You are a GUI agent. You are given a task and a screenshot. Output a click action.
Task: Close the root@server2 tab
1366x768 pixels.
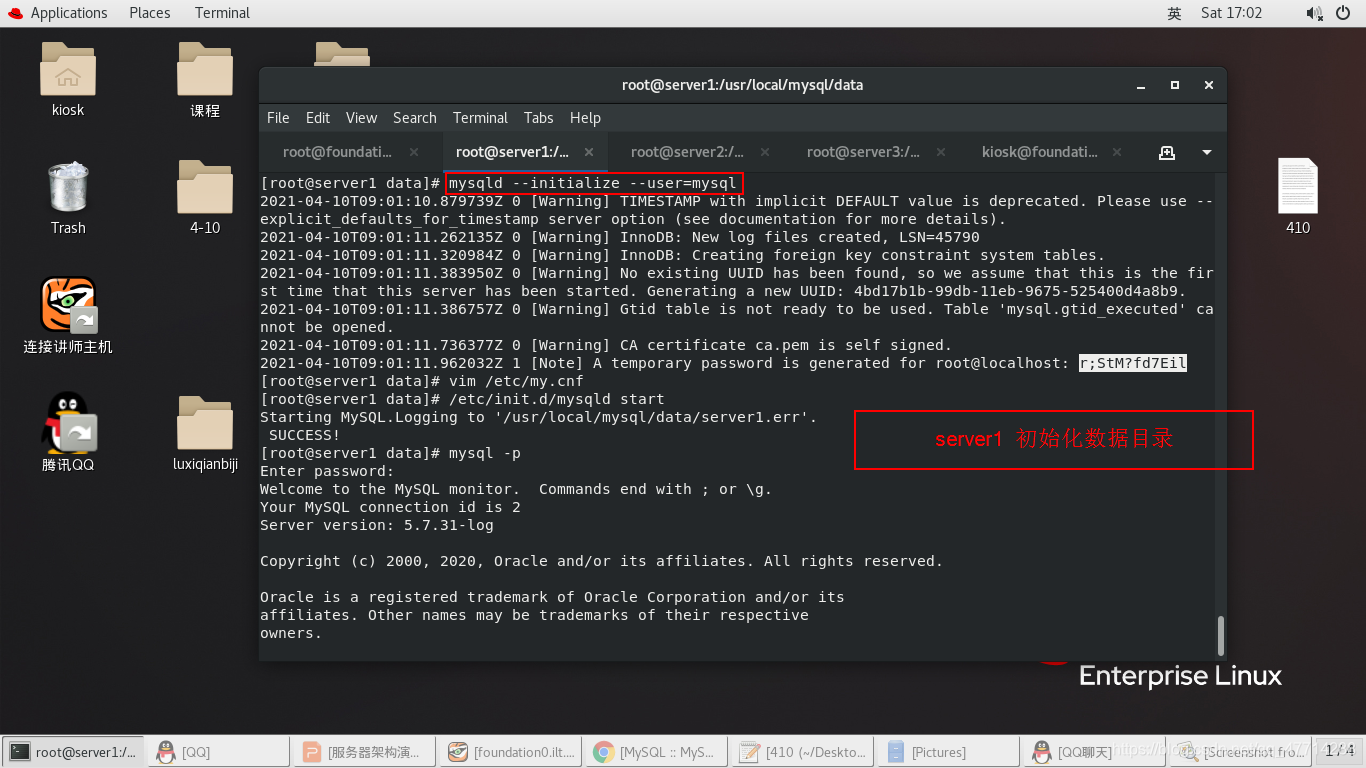click(765, 152)
